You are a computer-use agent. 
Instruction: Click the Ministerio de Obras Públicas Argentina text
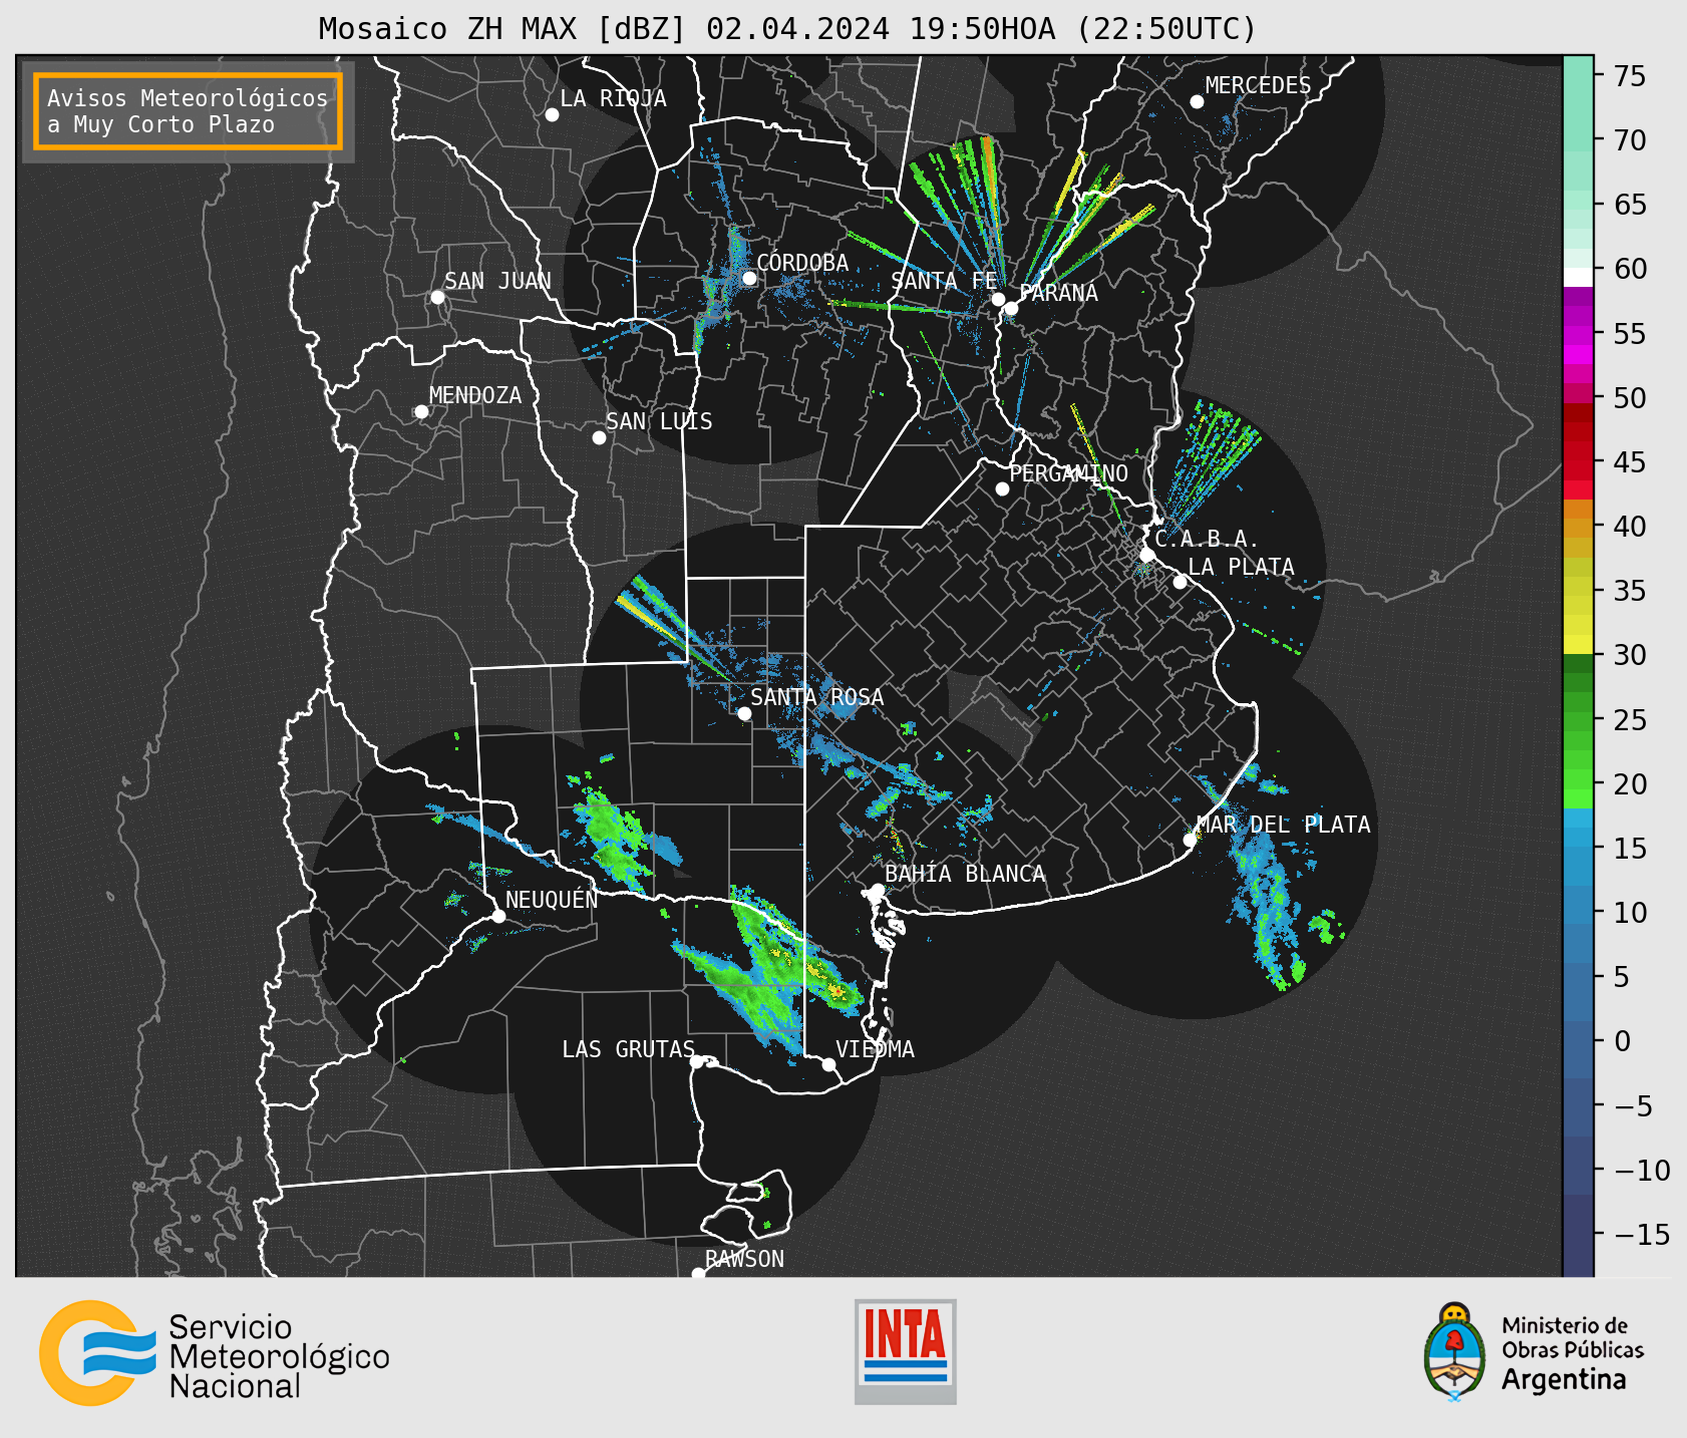click(x=1572, y=1353)
